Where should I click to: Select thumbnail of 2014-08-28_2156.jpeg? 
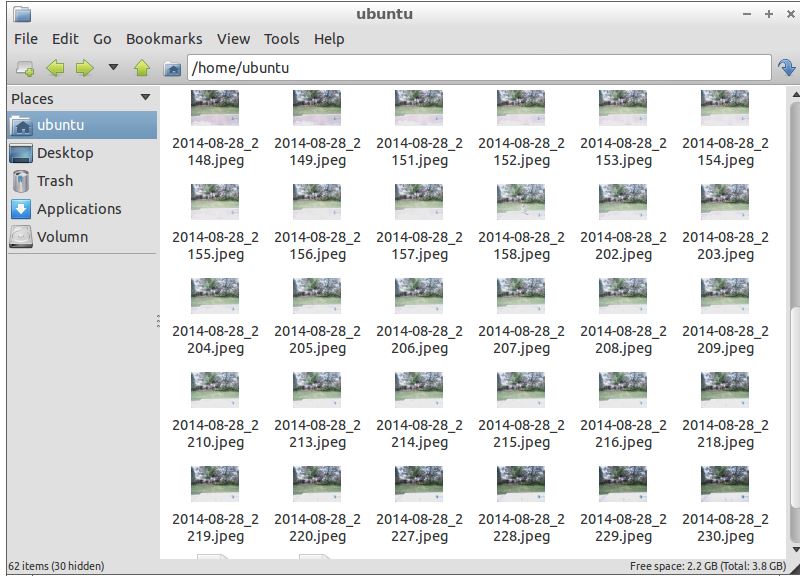(x=317, y=202)
